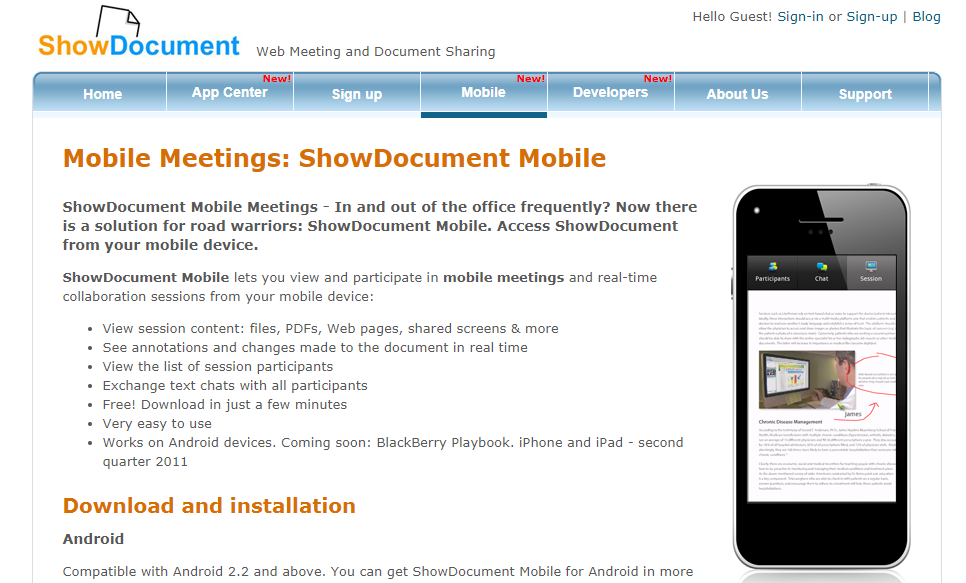Open the Developers tab

(x=611, y=92)
